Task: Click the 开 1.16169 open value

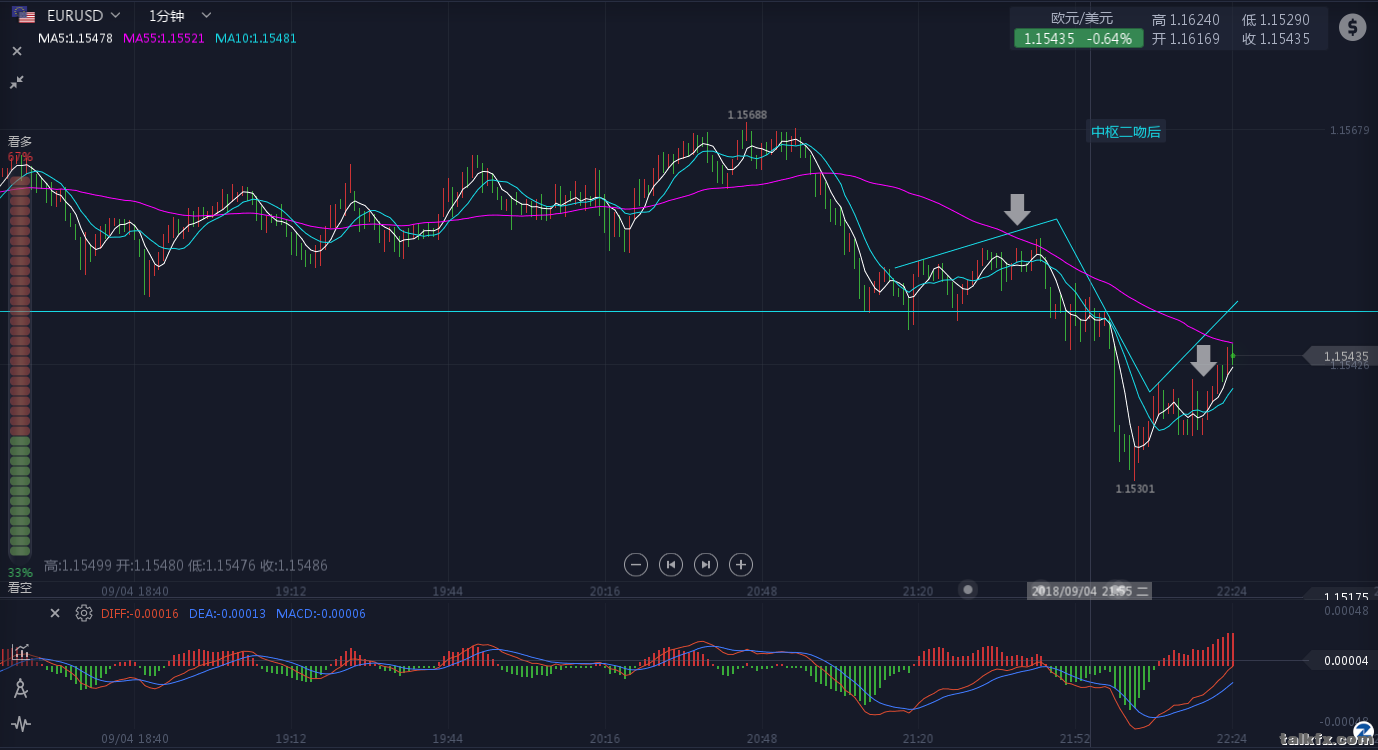Action: pyautogui.click(x=1186, y=39)
